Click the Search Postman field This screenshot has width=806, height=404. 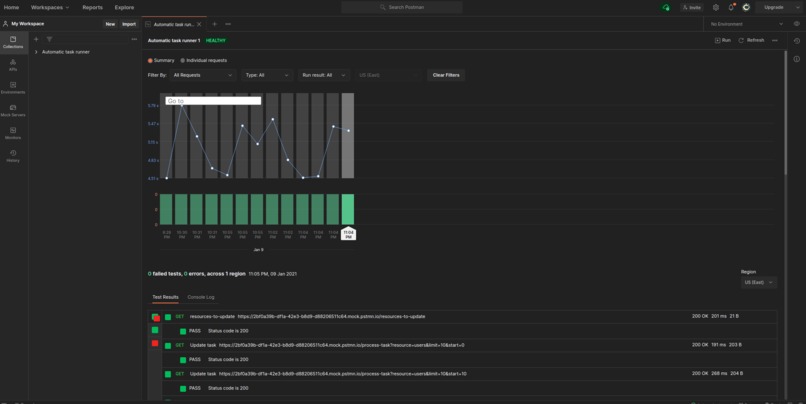click(x=402, y=7)
